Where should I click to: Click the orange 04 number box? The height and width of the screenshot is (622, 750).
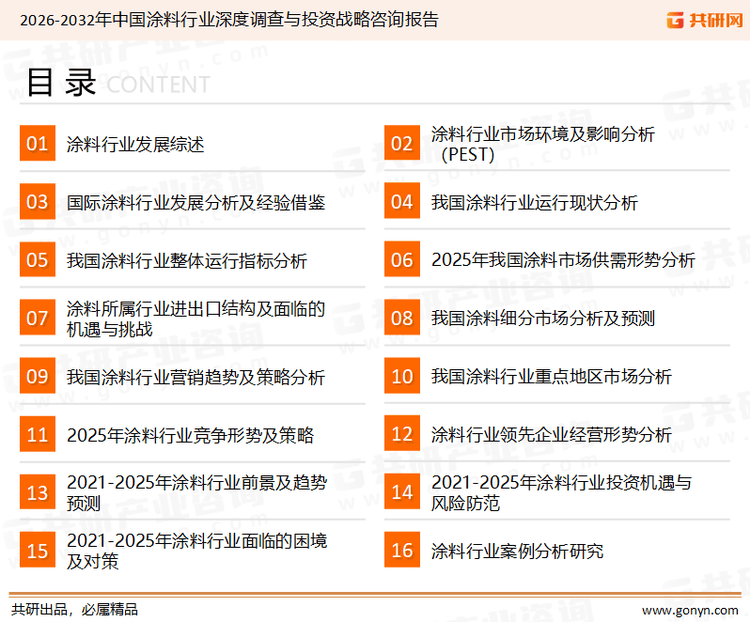tap(402, 201)
